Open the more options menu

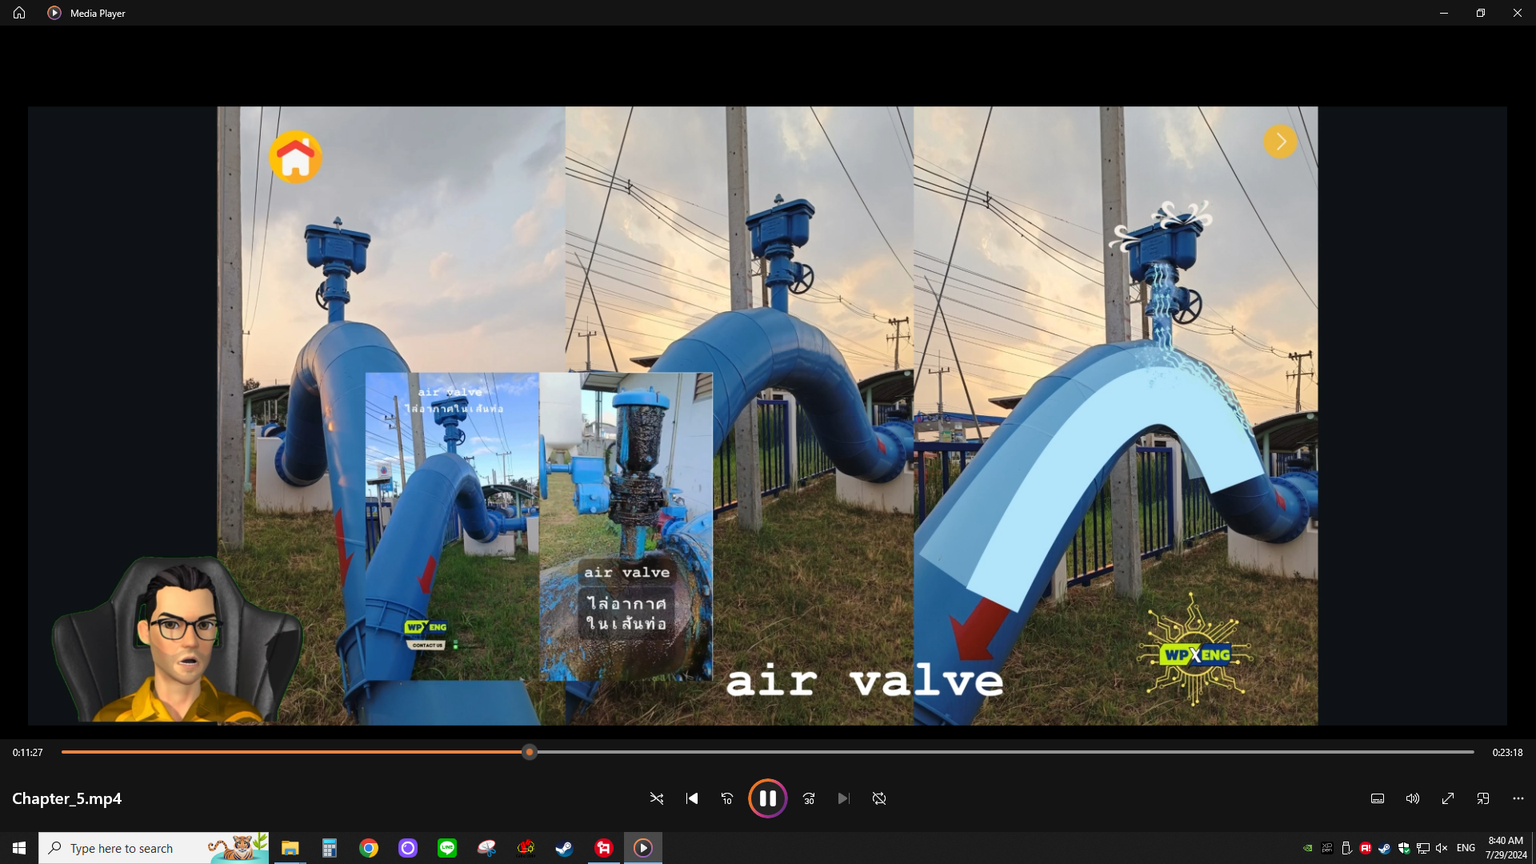point(1518,798)
